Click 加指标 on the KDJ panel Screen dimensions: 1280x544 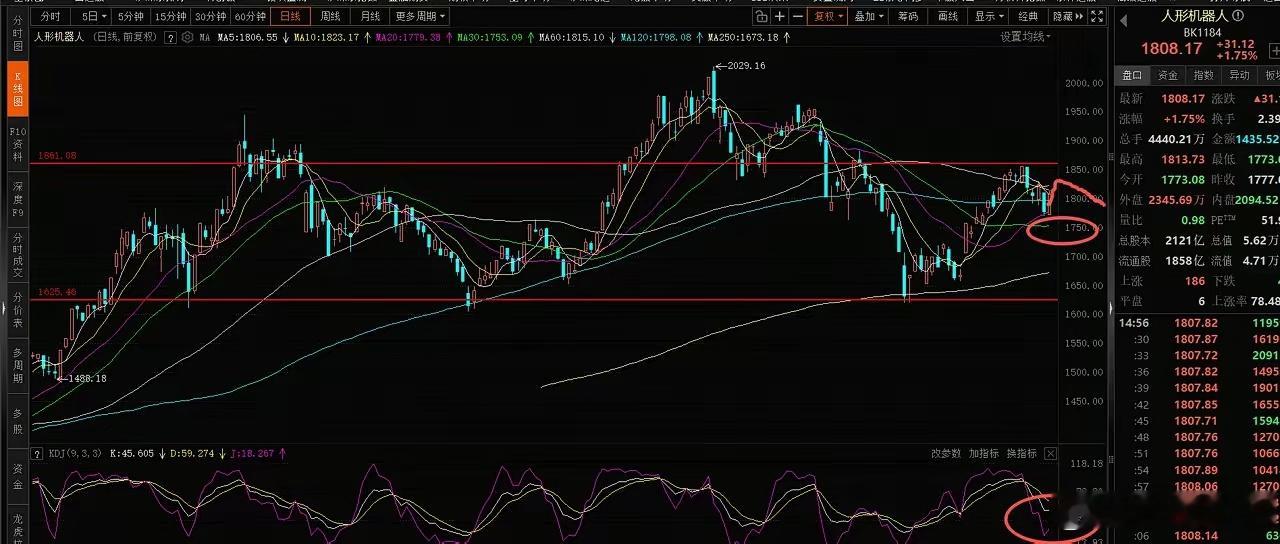(984, 453)
